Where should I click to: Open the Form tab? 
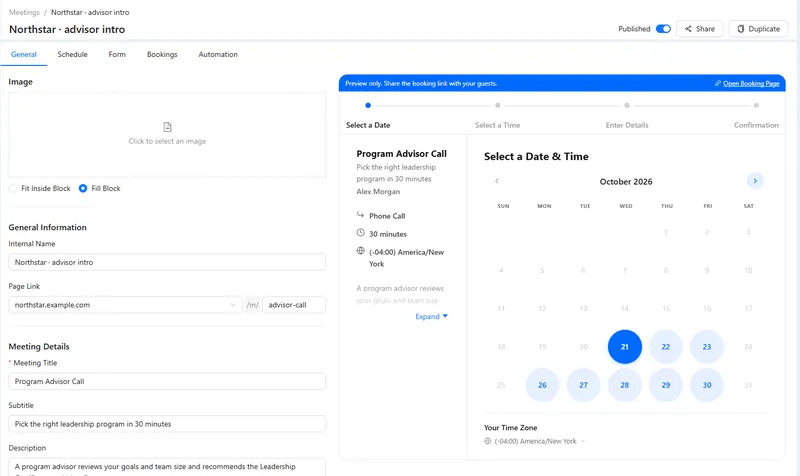(117, 54)
